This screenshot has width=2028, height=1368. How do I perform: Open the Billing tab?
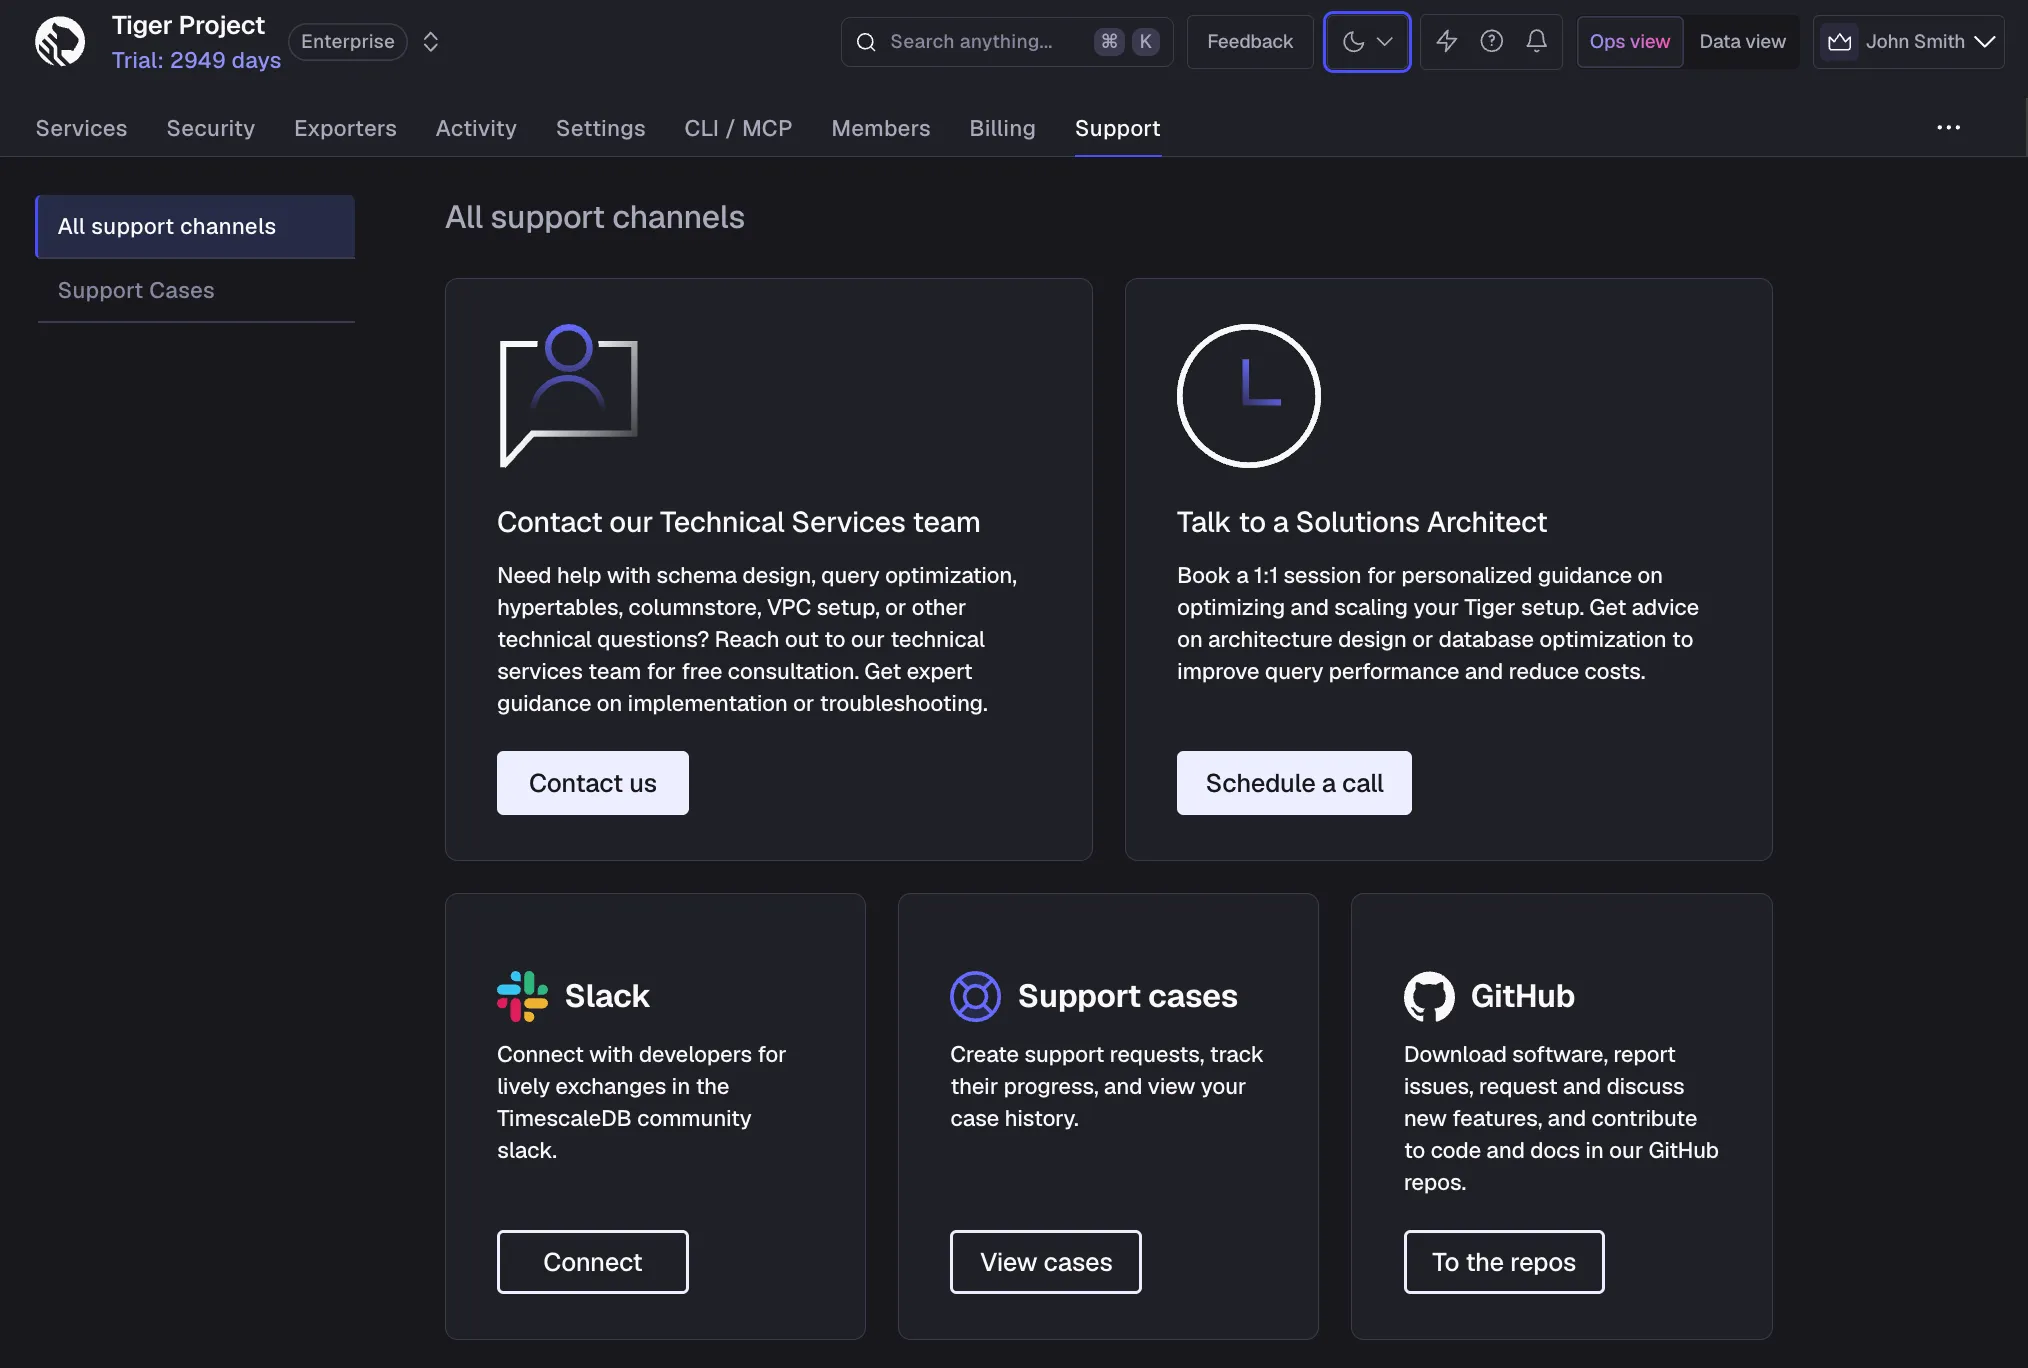point(1002,128)
